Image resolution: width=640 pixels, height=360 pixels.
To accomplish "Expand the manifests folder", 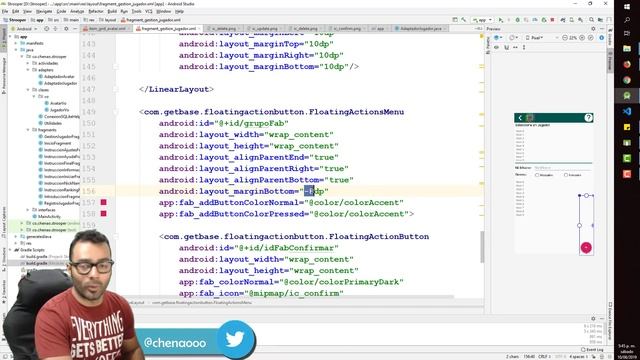I will [16, 43].
